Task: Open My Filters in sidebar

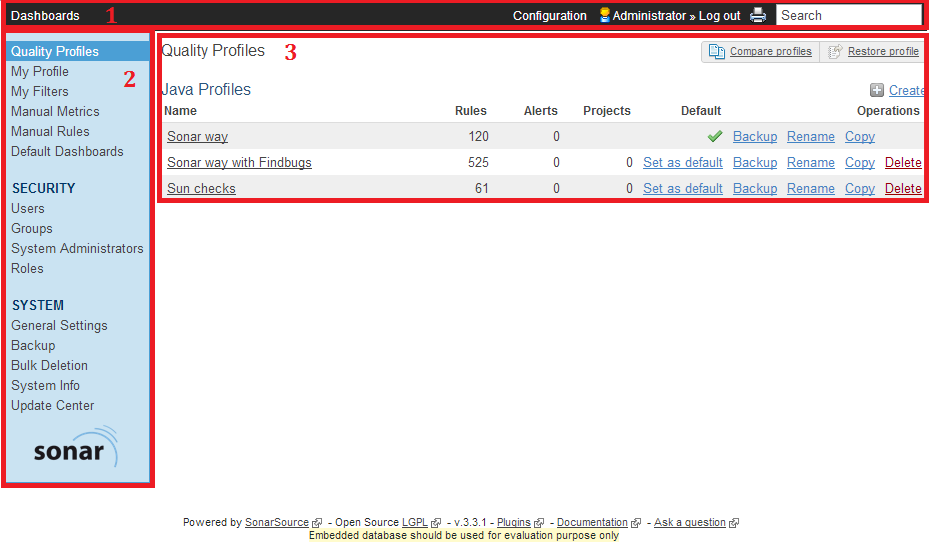Action: (40, 91)
